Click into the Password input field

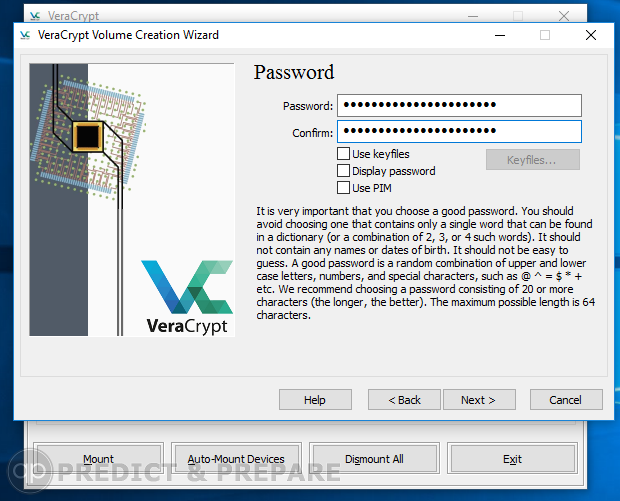pos(459,105)
